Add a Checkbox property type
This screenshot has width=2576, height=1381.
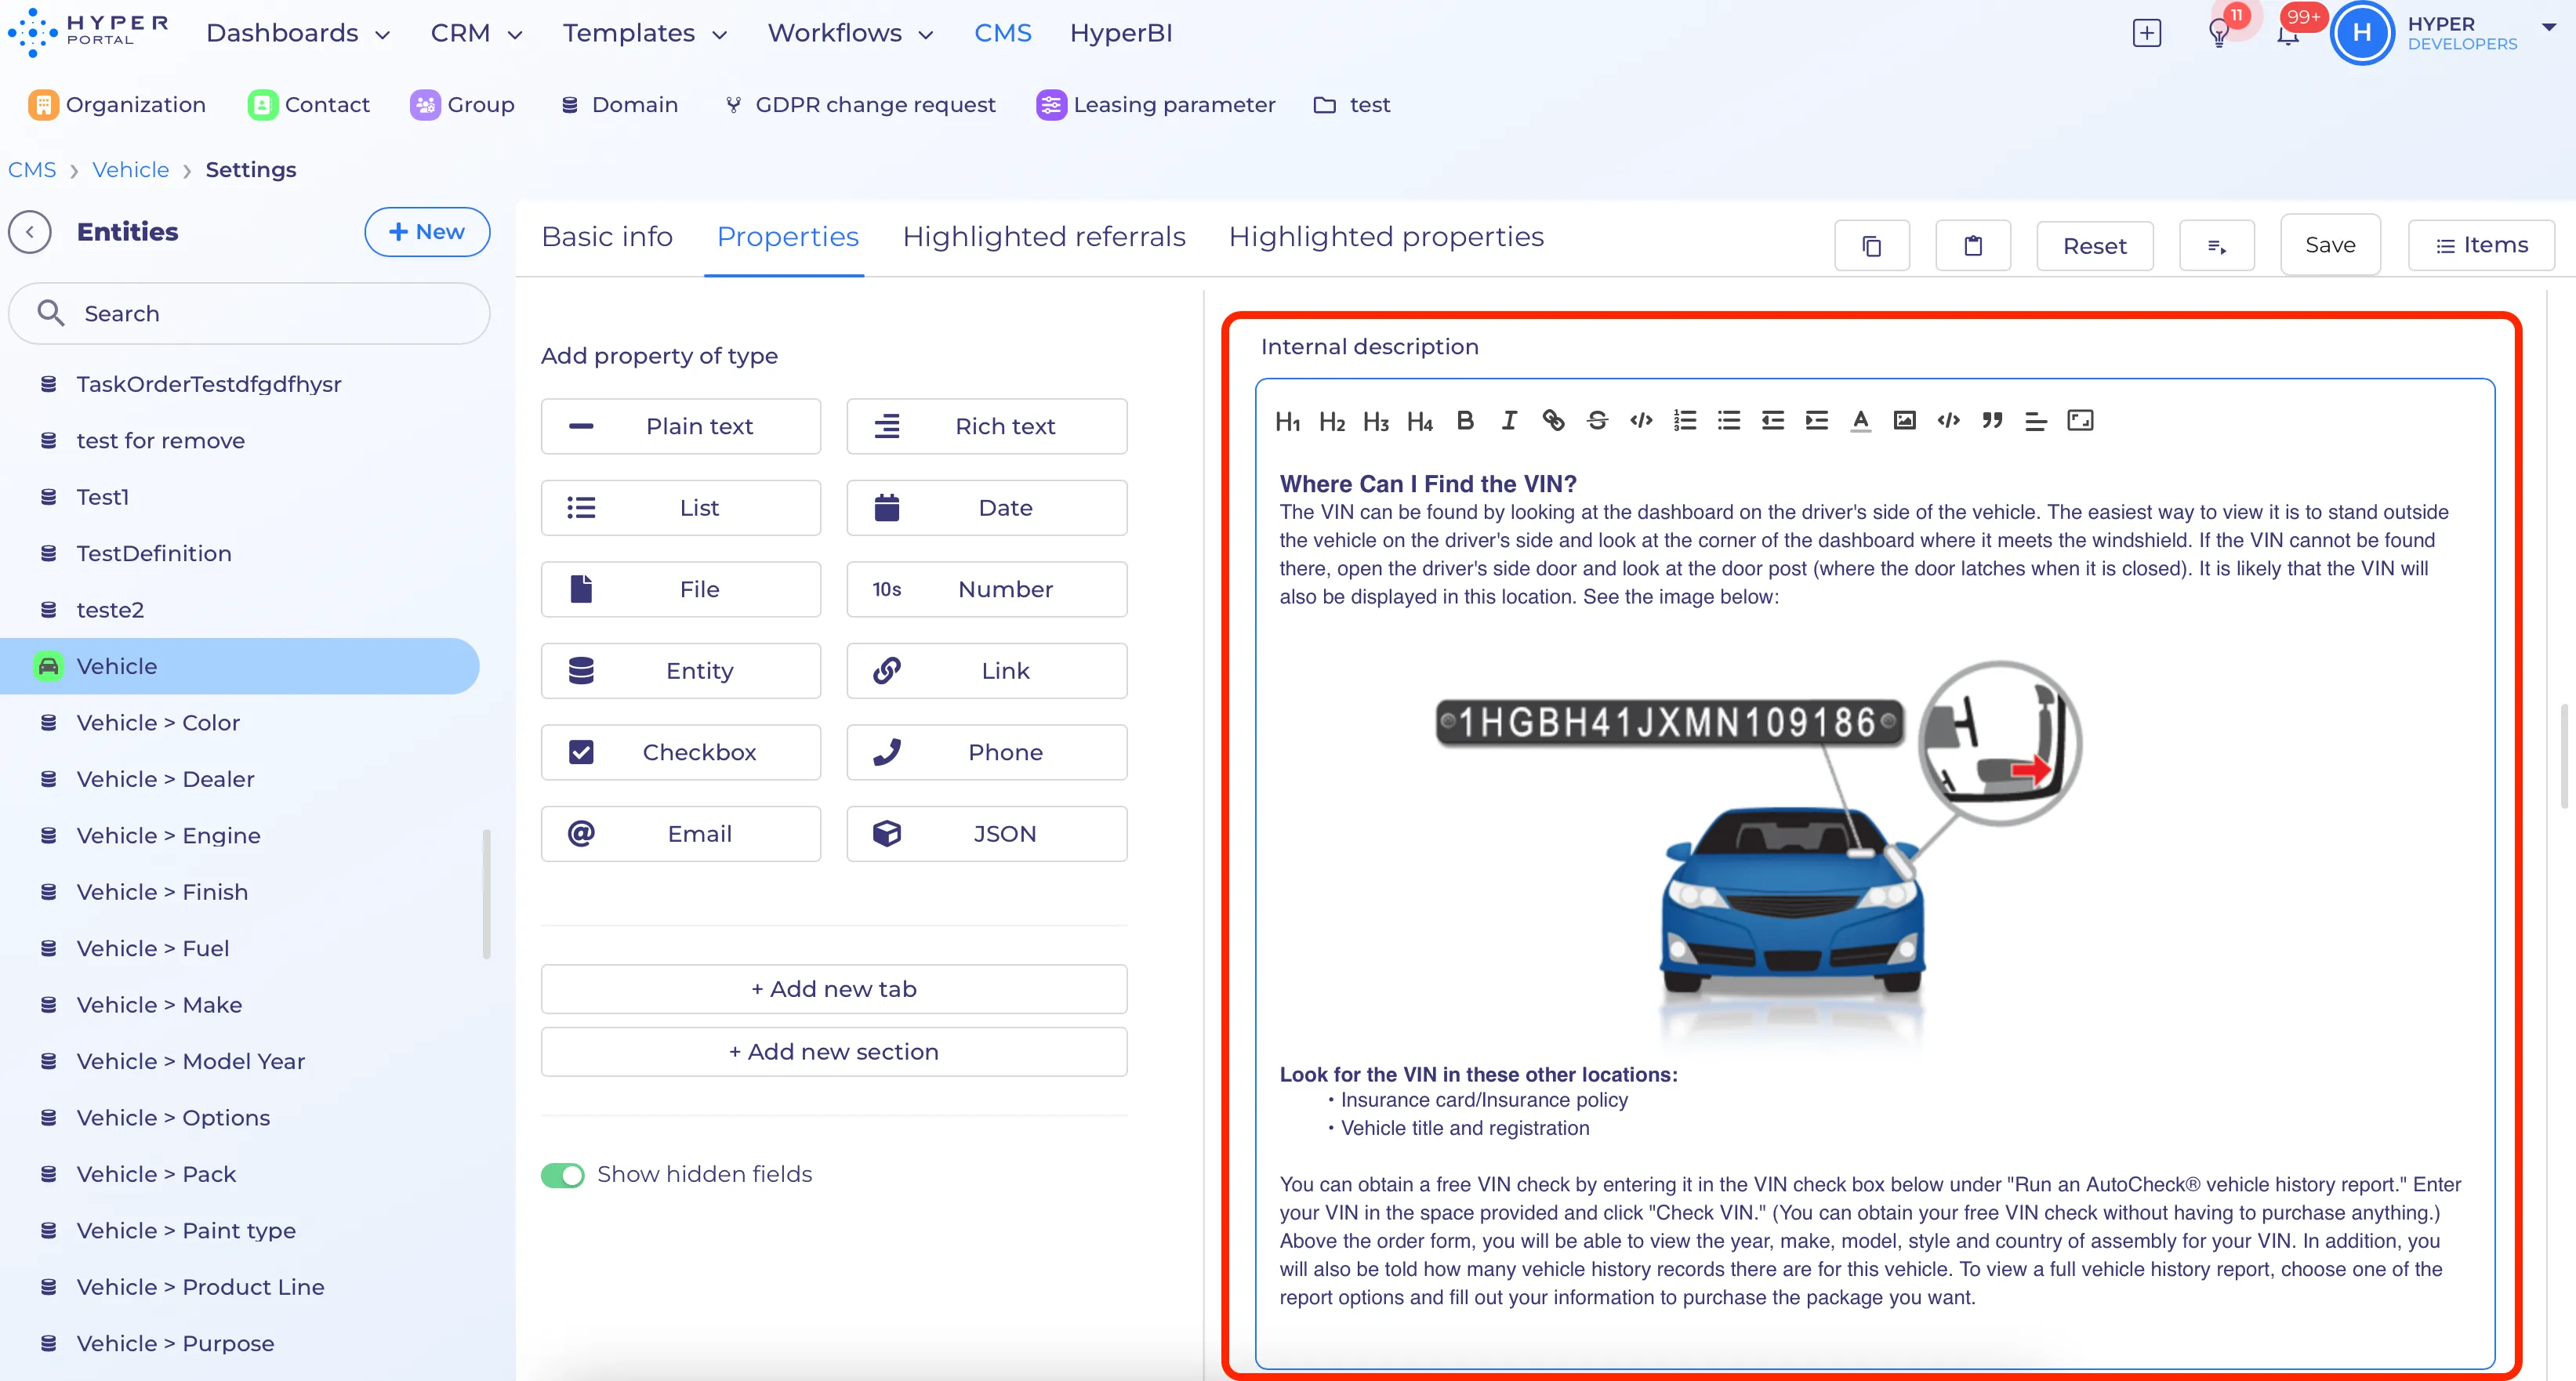681,752
